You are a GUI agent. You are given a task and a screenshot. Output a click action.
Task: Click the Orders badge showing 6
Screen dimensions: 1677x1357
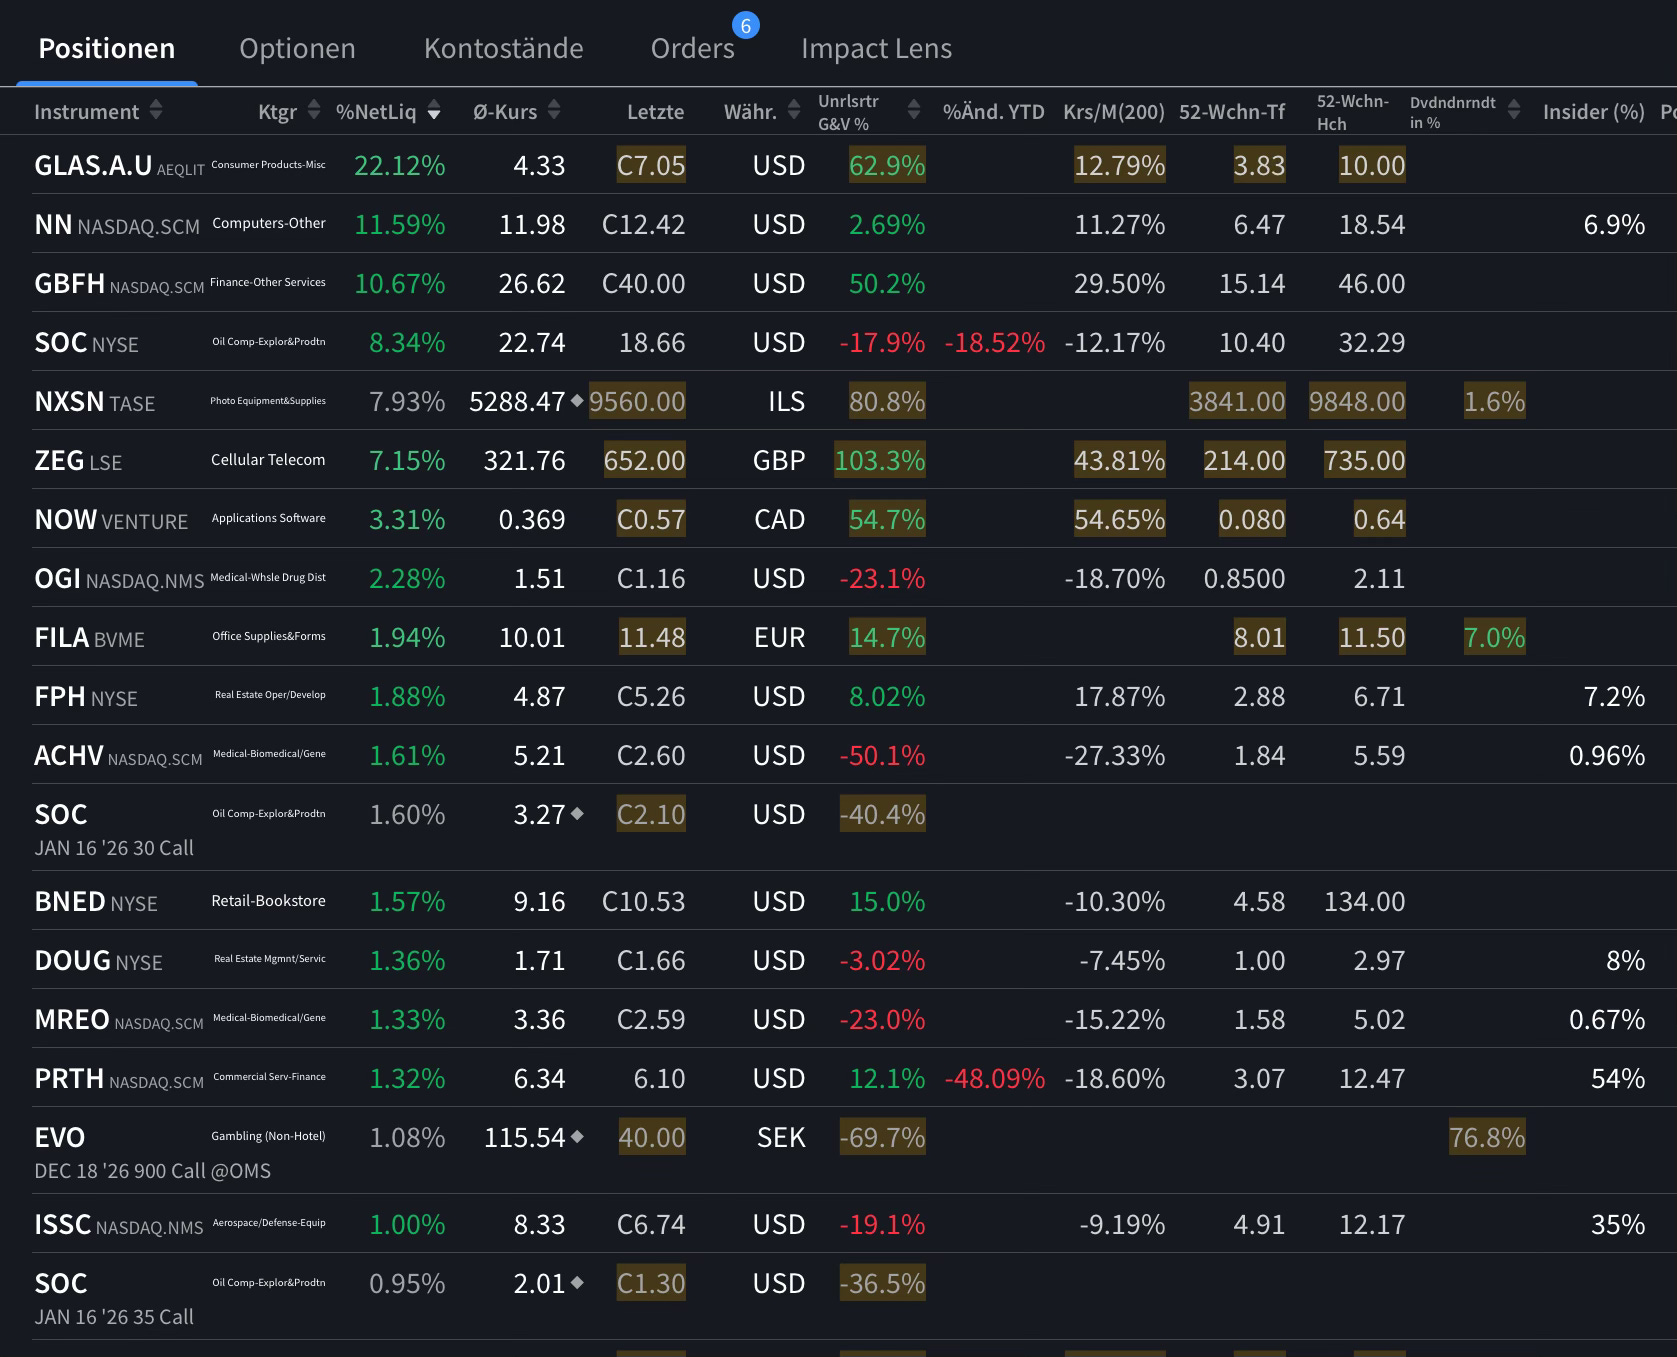[x=746, y=26]
